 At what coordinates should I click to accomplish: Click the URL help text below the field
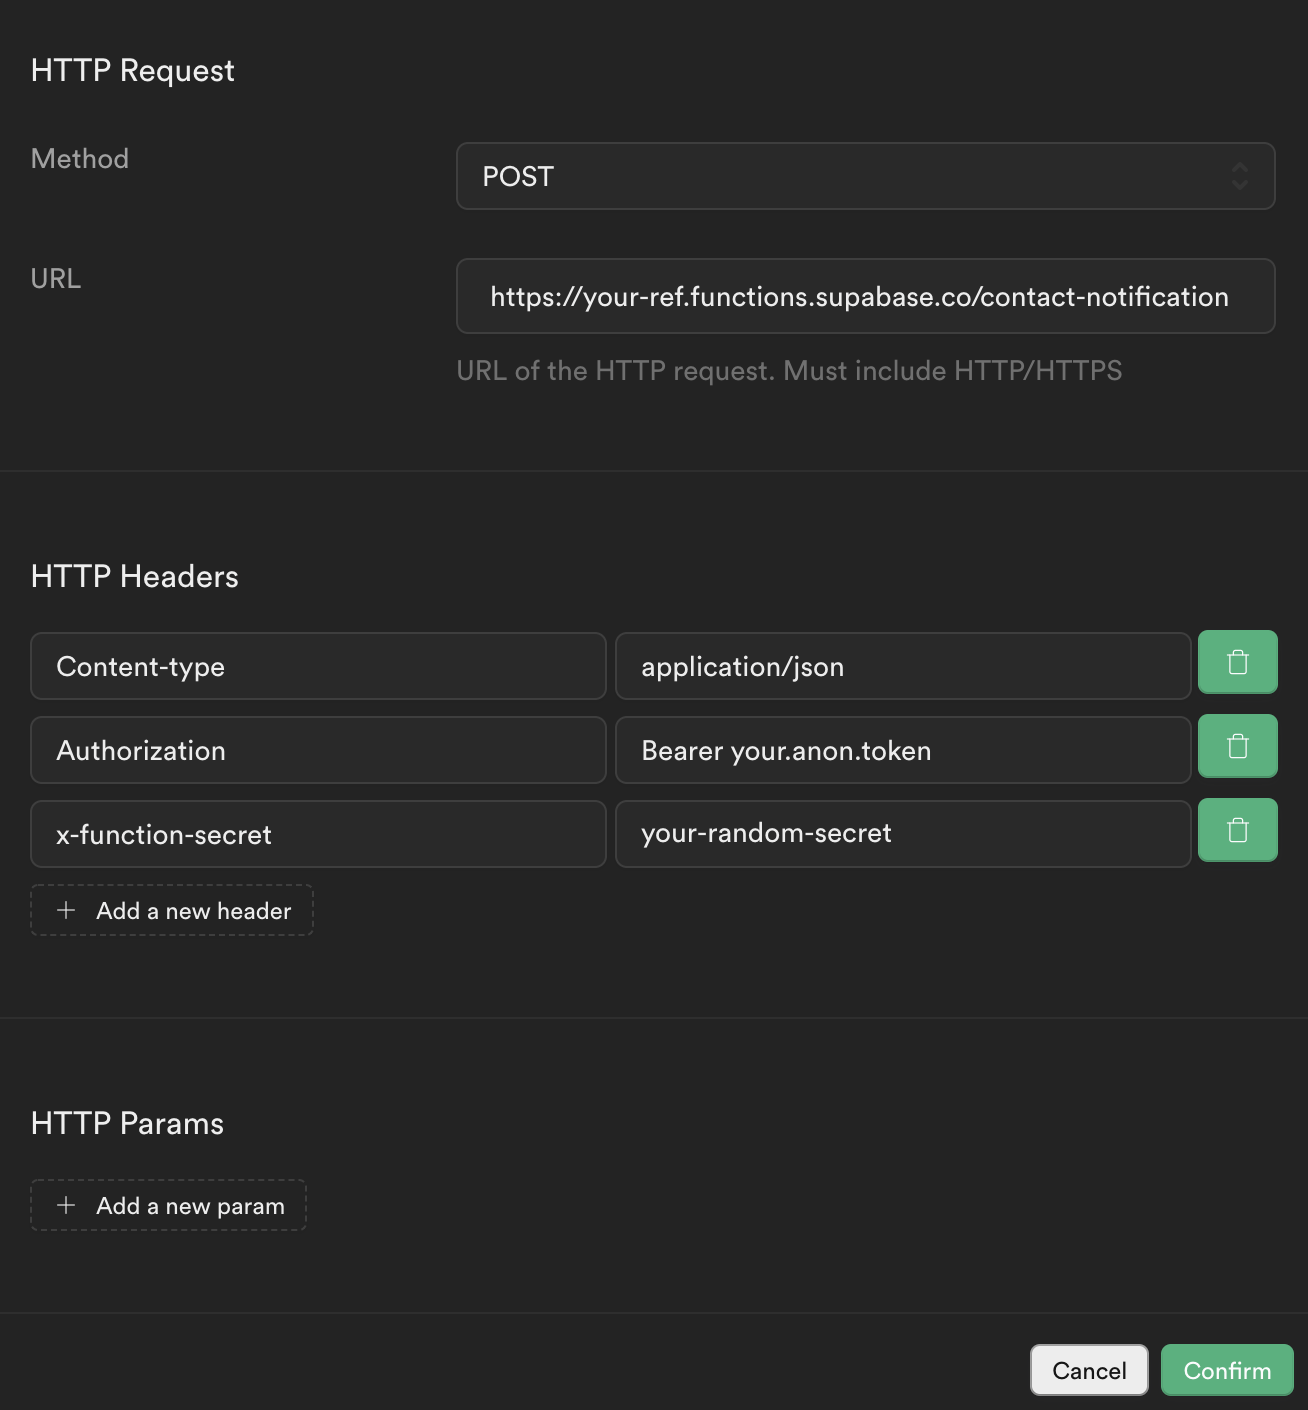tap(789, 371)
